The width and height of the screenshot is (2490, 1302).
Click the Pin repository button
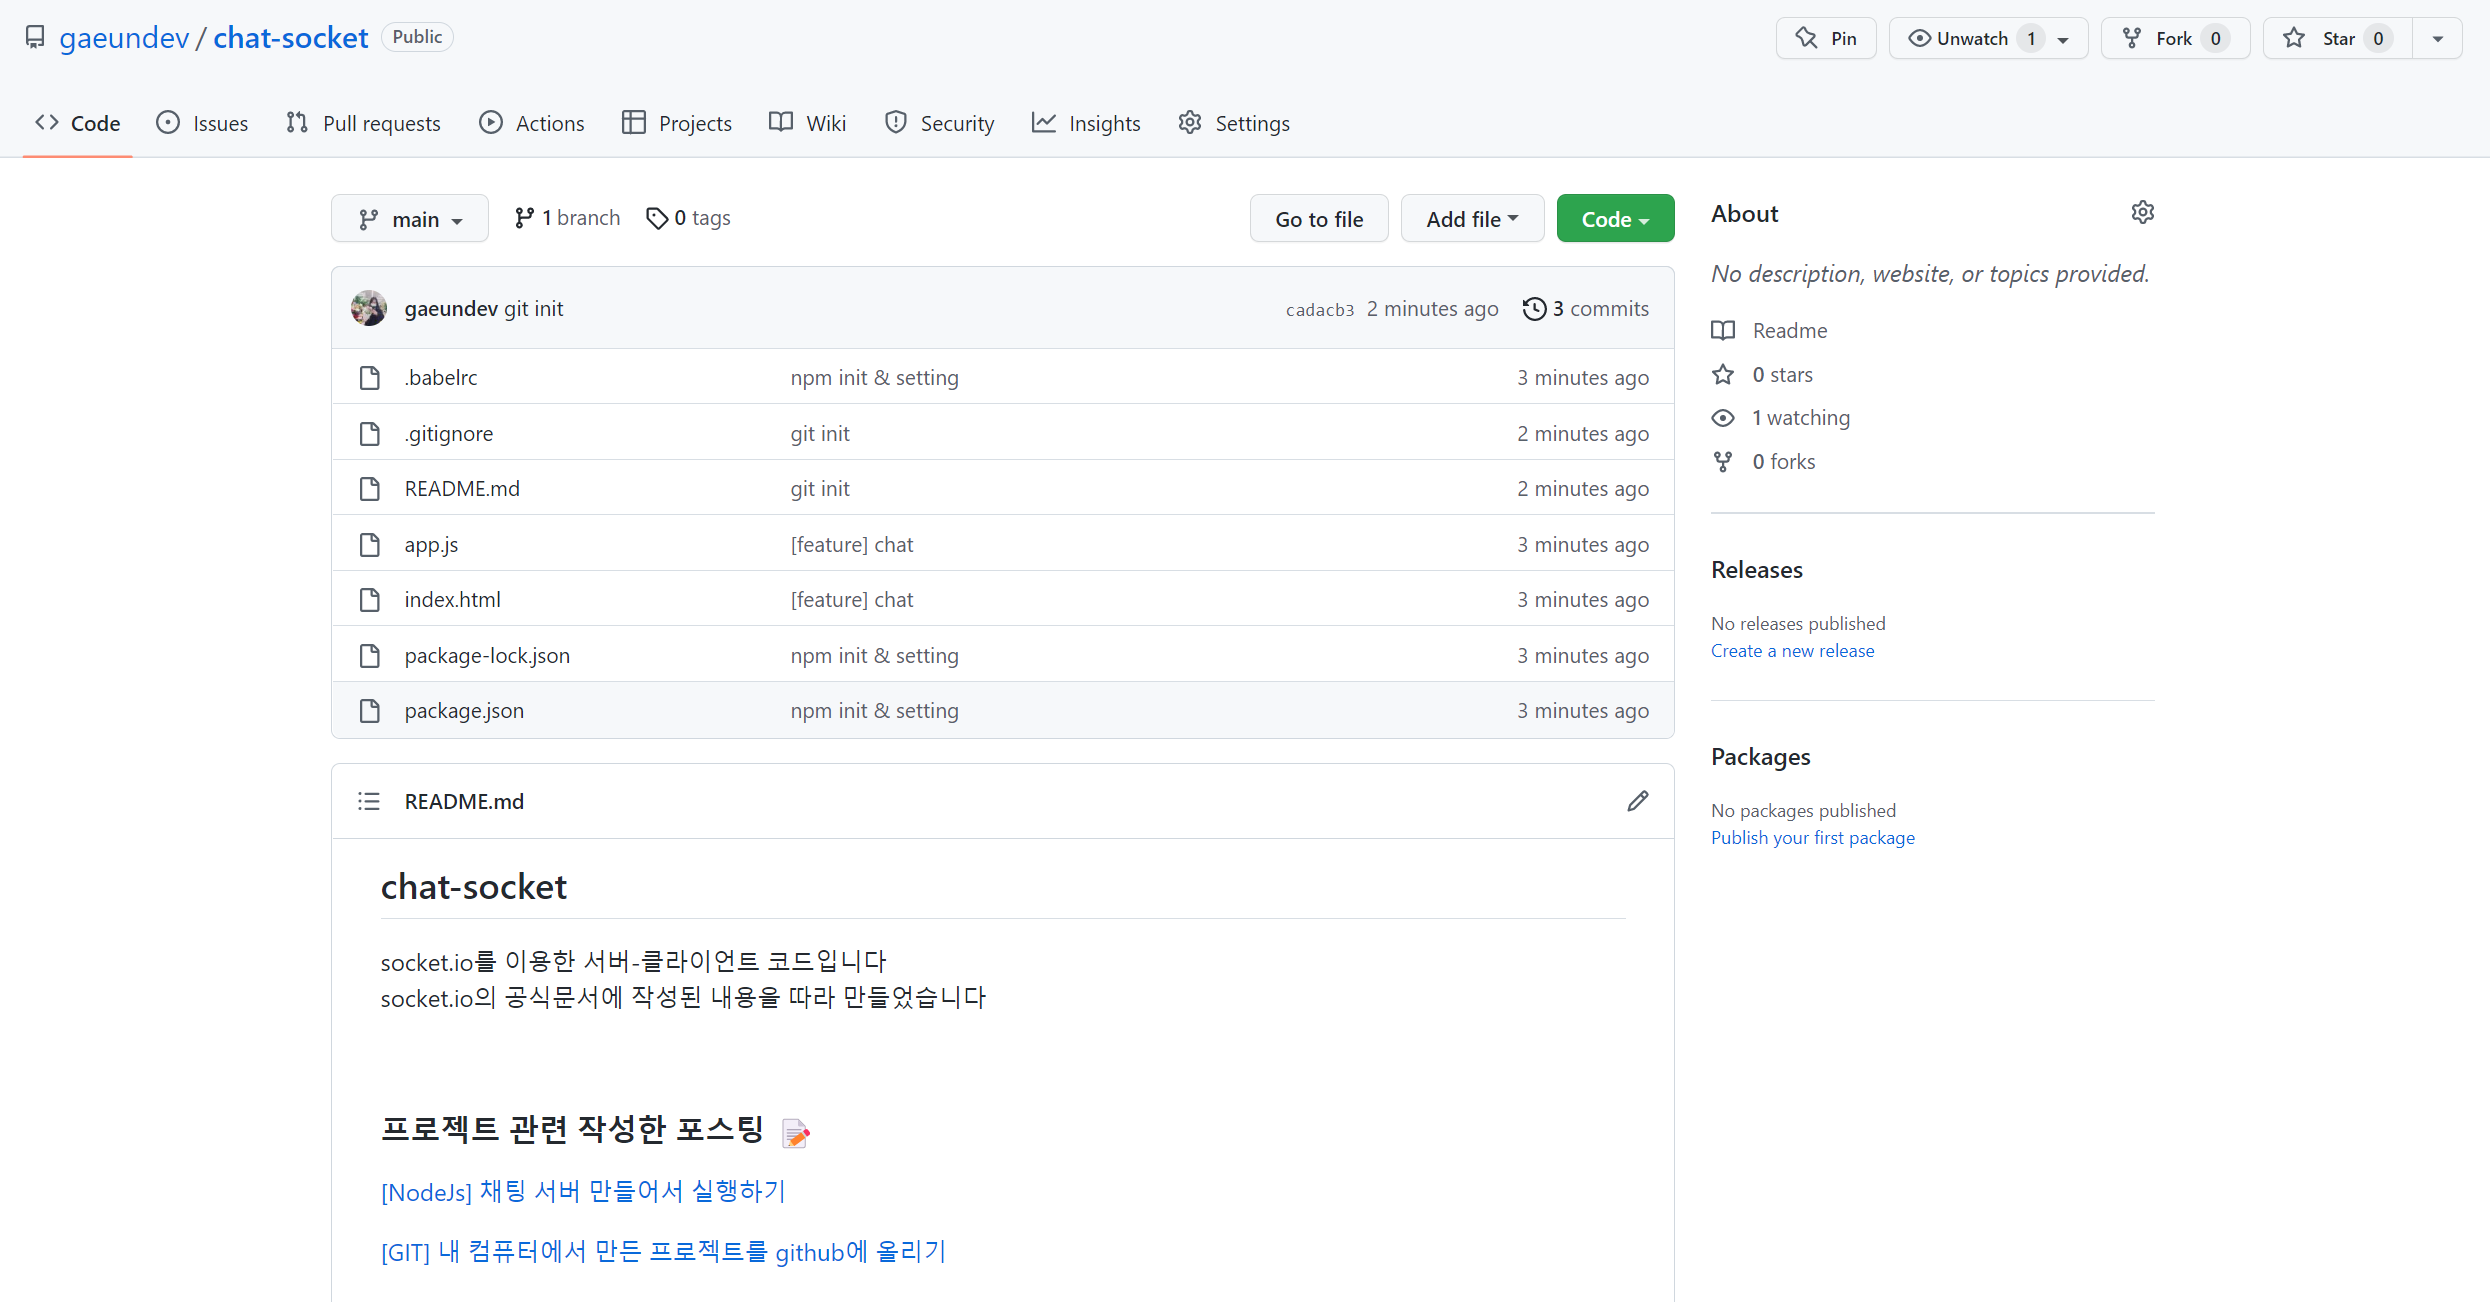(1826, 38)
